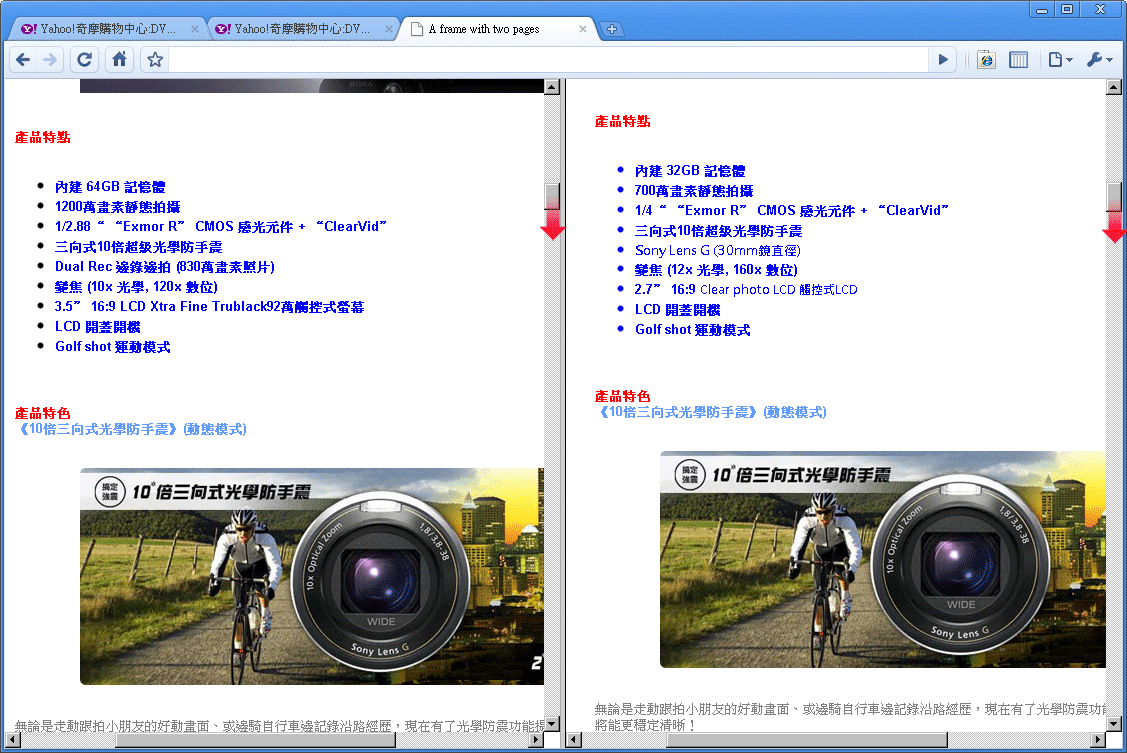Open a new tab with the plus button
The width and height of the screenshot is (1127, 753).
point(612,29)
